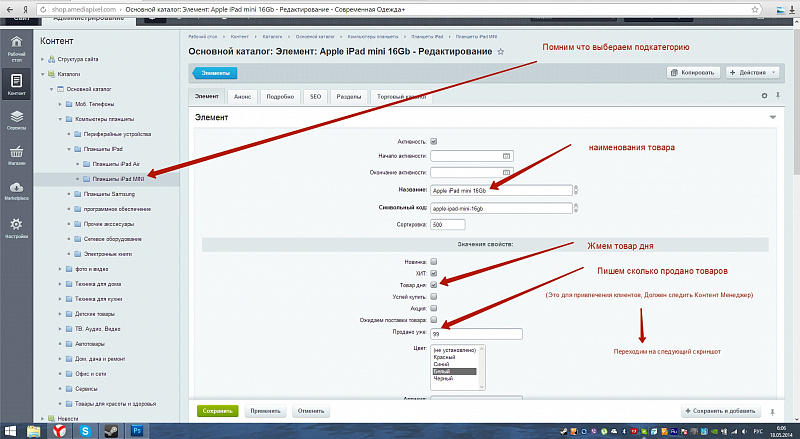
Task: Toggle the ХИТ checkbox
Action: click(434, 273)
